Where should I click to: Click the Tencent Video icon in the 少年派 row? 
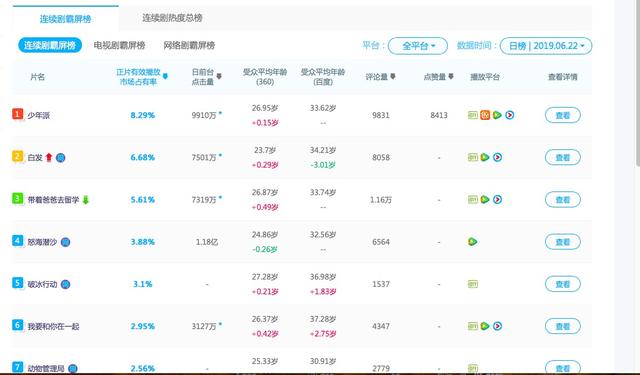[497, 115]
